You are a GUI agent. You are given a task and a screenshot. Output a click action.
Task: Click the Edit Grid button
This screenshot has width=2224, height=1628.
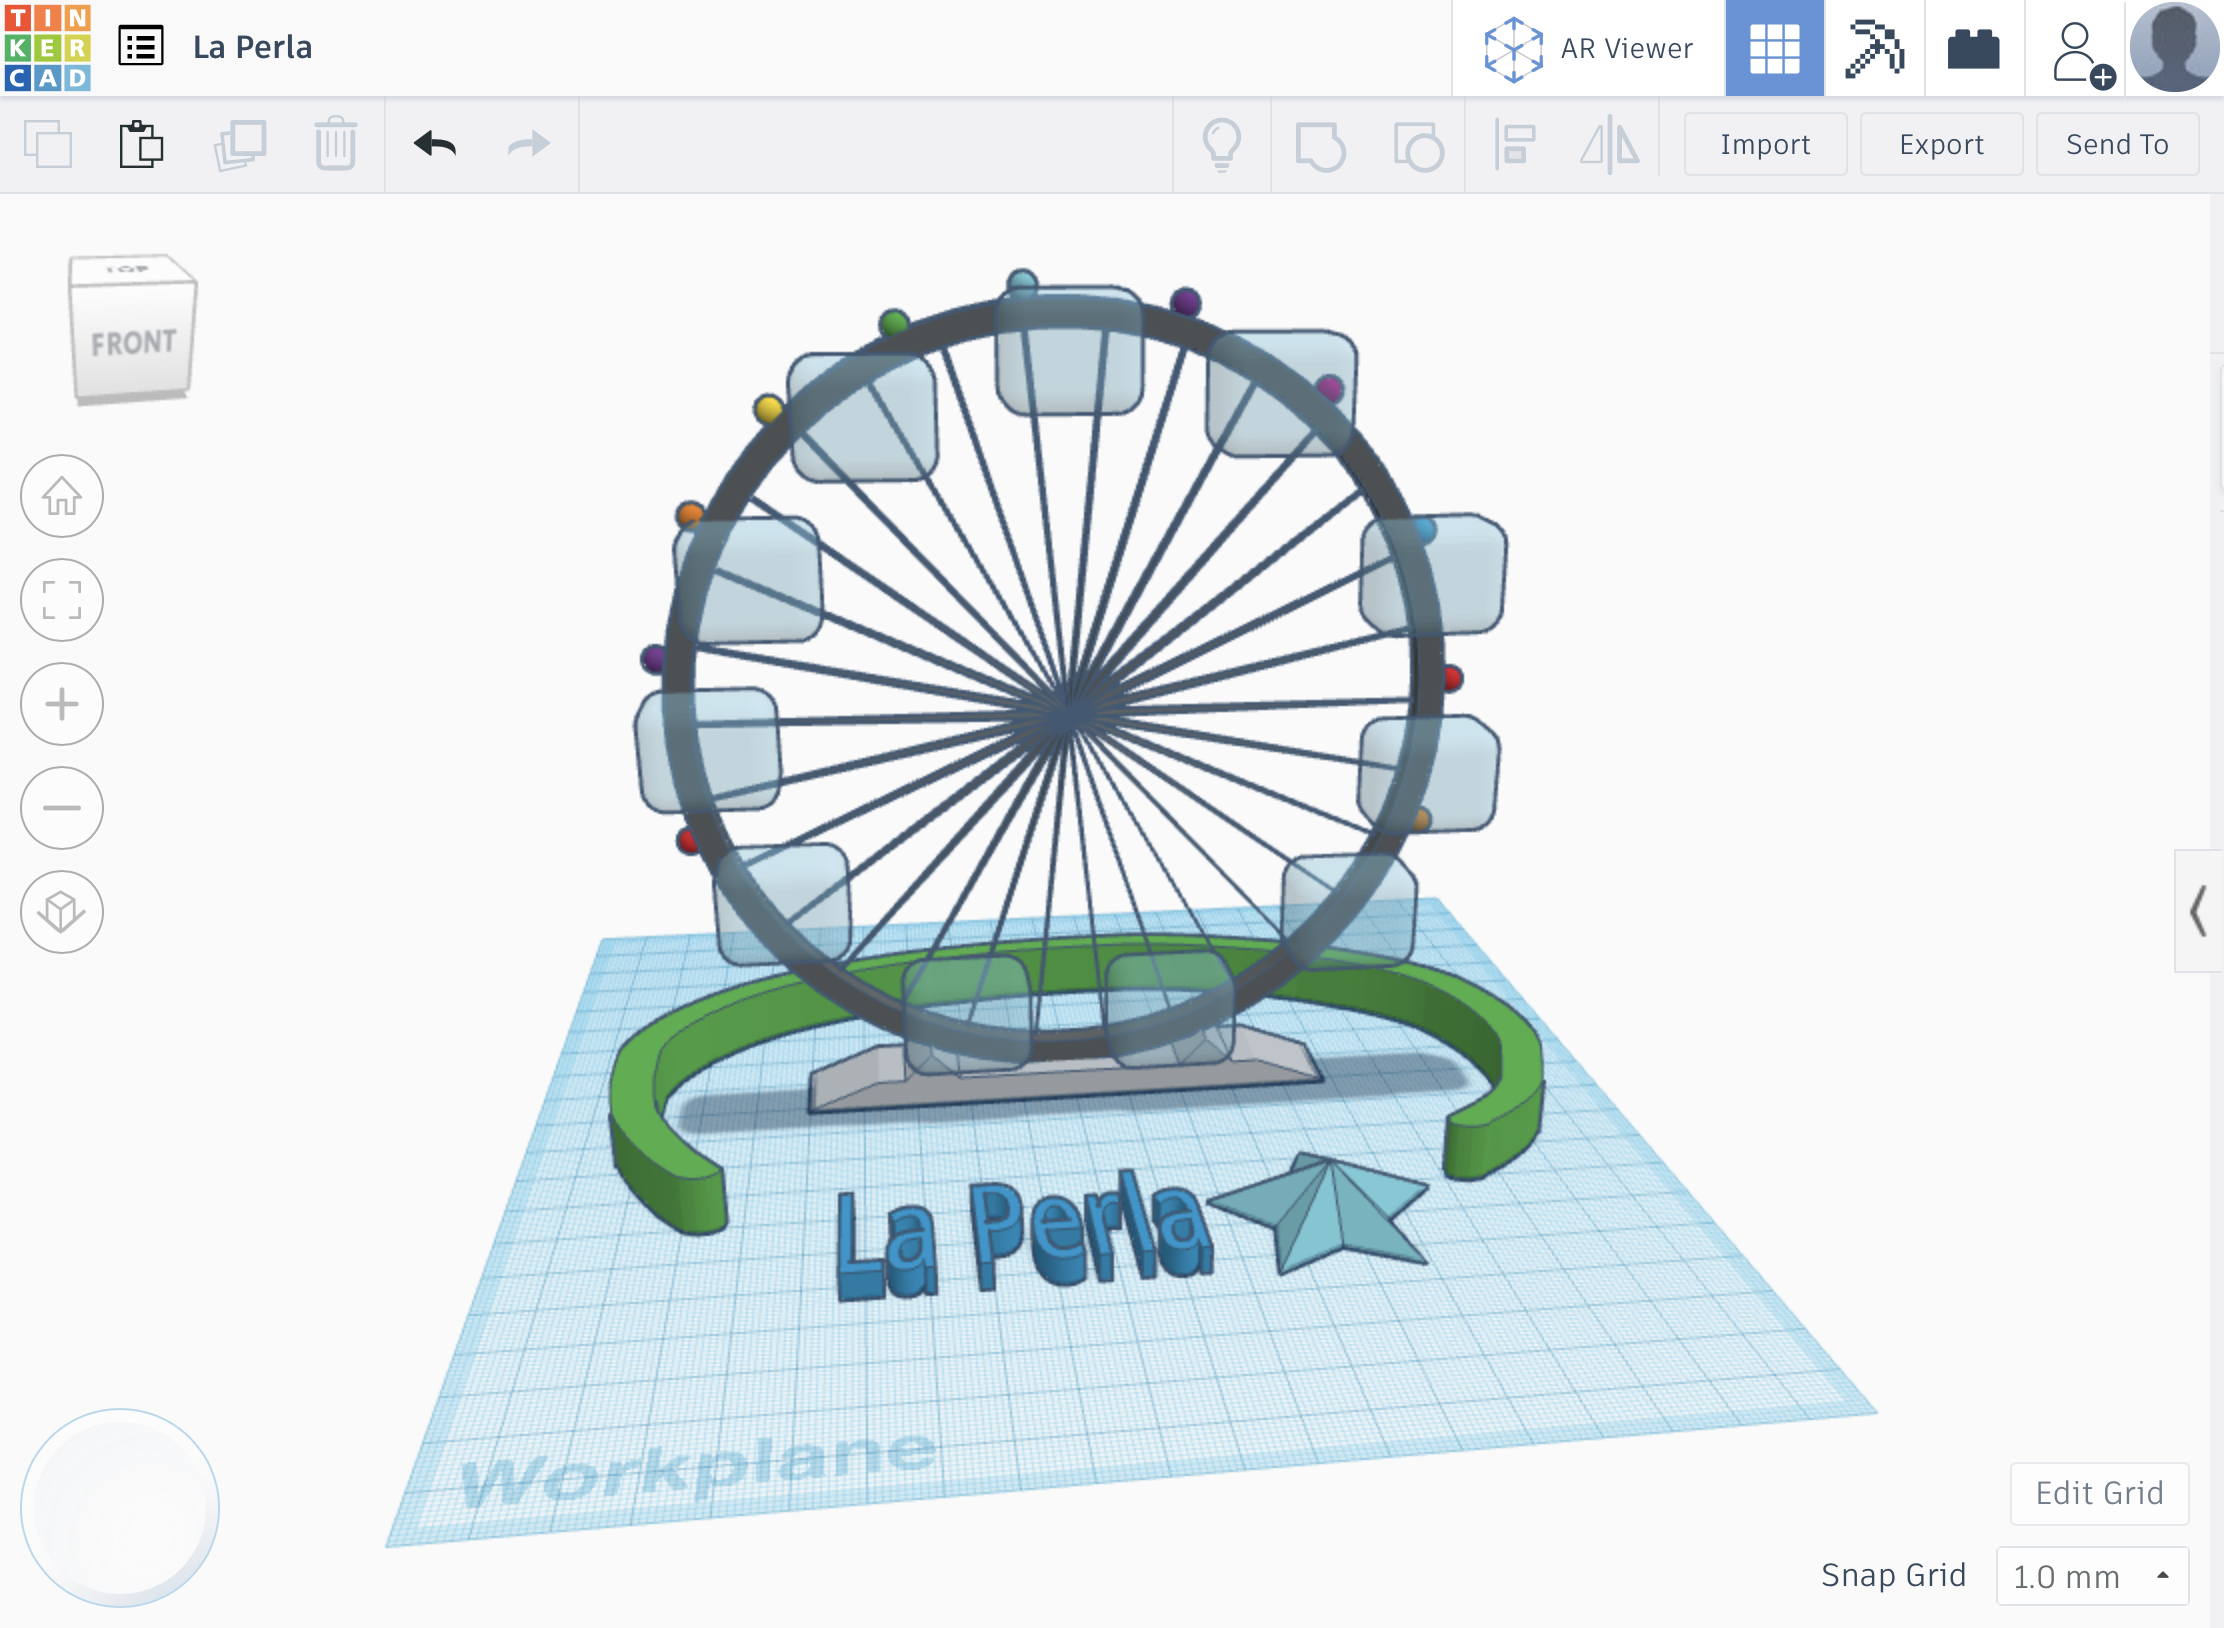pyautogui.click(x=2099, y=1493)
